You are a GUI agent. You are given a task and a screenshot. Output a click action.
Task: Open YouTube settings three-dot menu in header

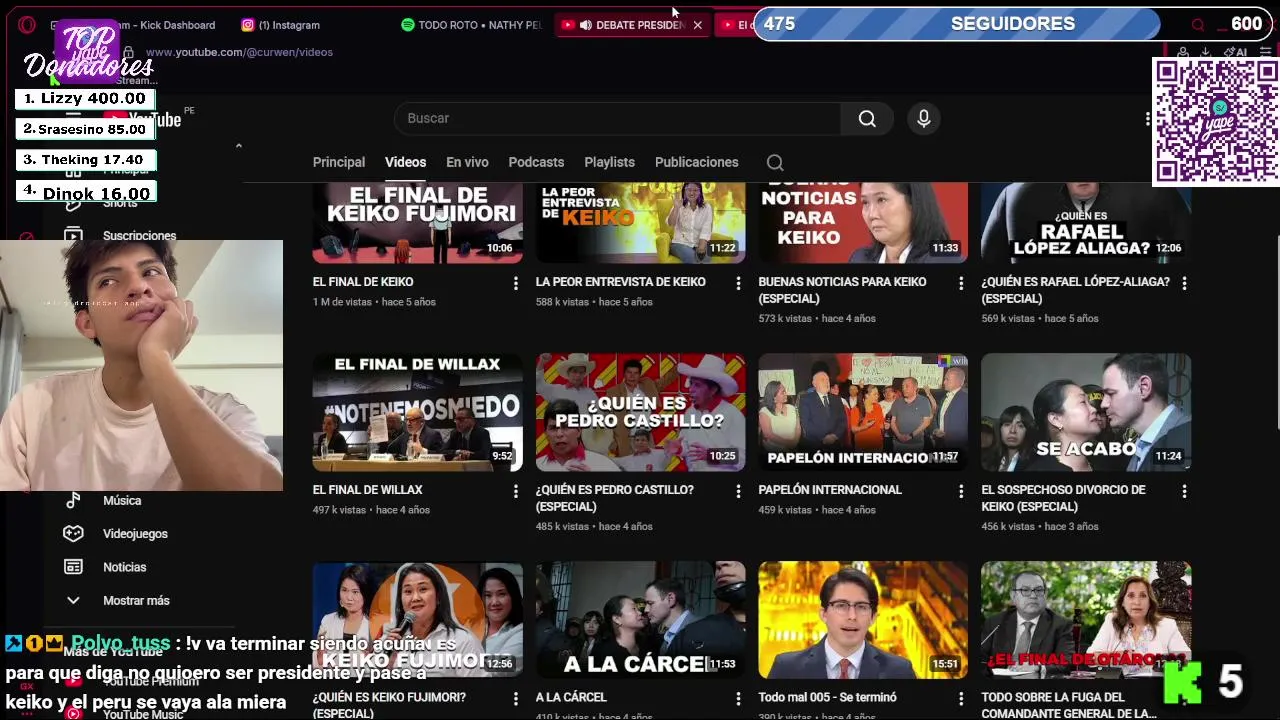click(x=1148, y=118)
